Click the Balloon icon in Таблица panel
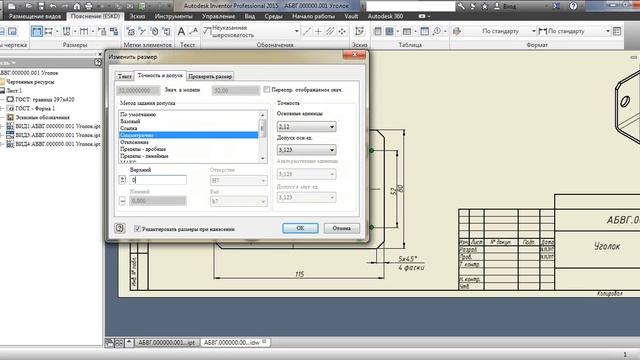This screenshot has height=360, width=640. [x=437, y=31]
